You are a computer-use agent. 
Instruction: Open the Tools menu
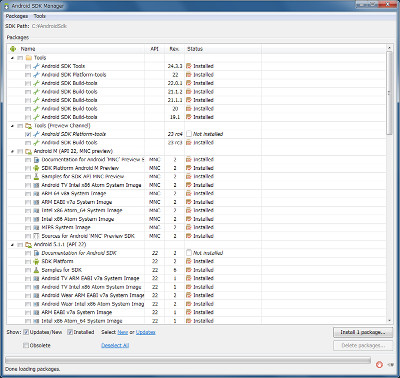(39, 16)
